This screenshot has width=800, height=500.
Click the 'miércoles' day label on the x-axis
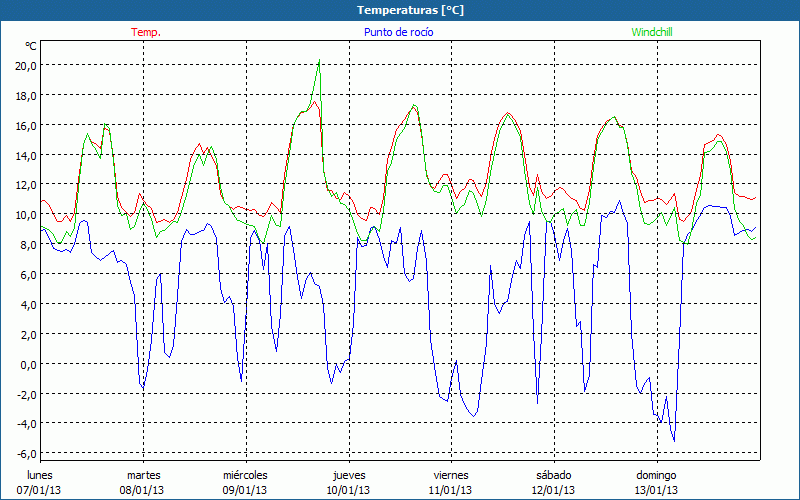point(244,475)
